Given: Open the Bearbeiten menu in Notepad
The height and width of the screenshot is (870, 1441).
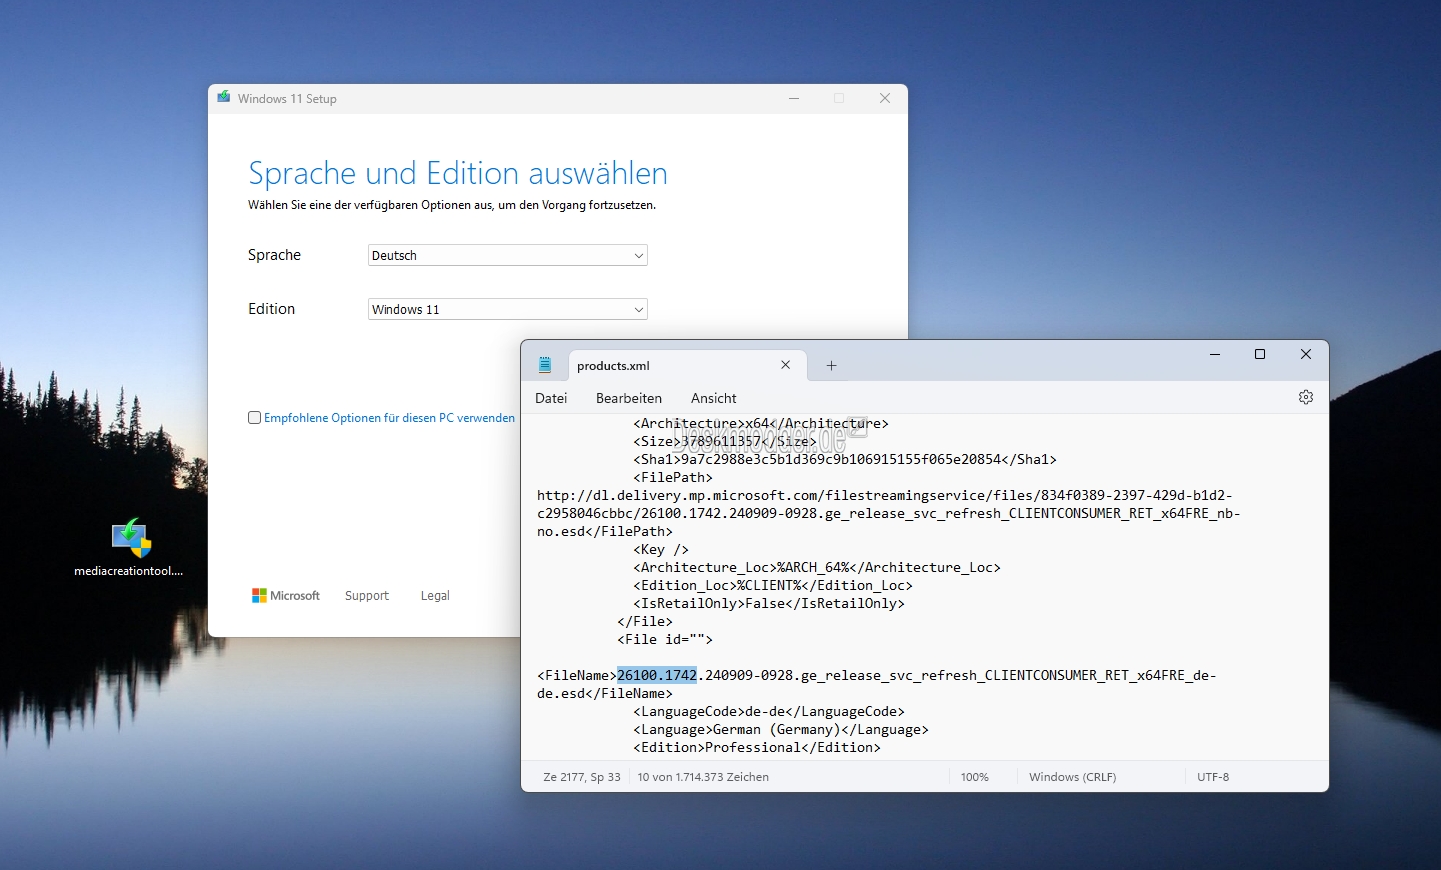Looking at the screenshot, I should (629, 398).
